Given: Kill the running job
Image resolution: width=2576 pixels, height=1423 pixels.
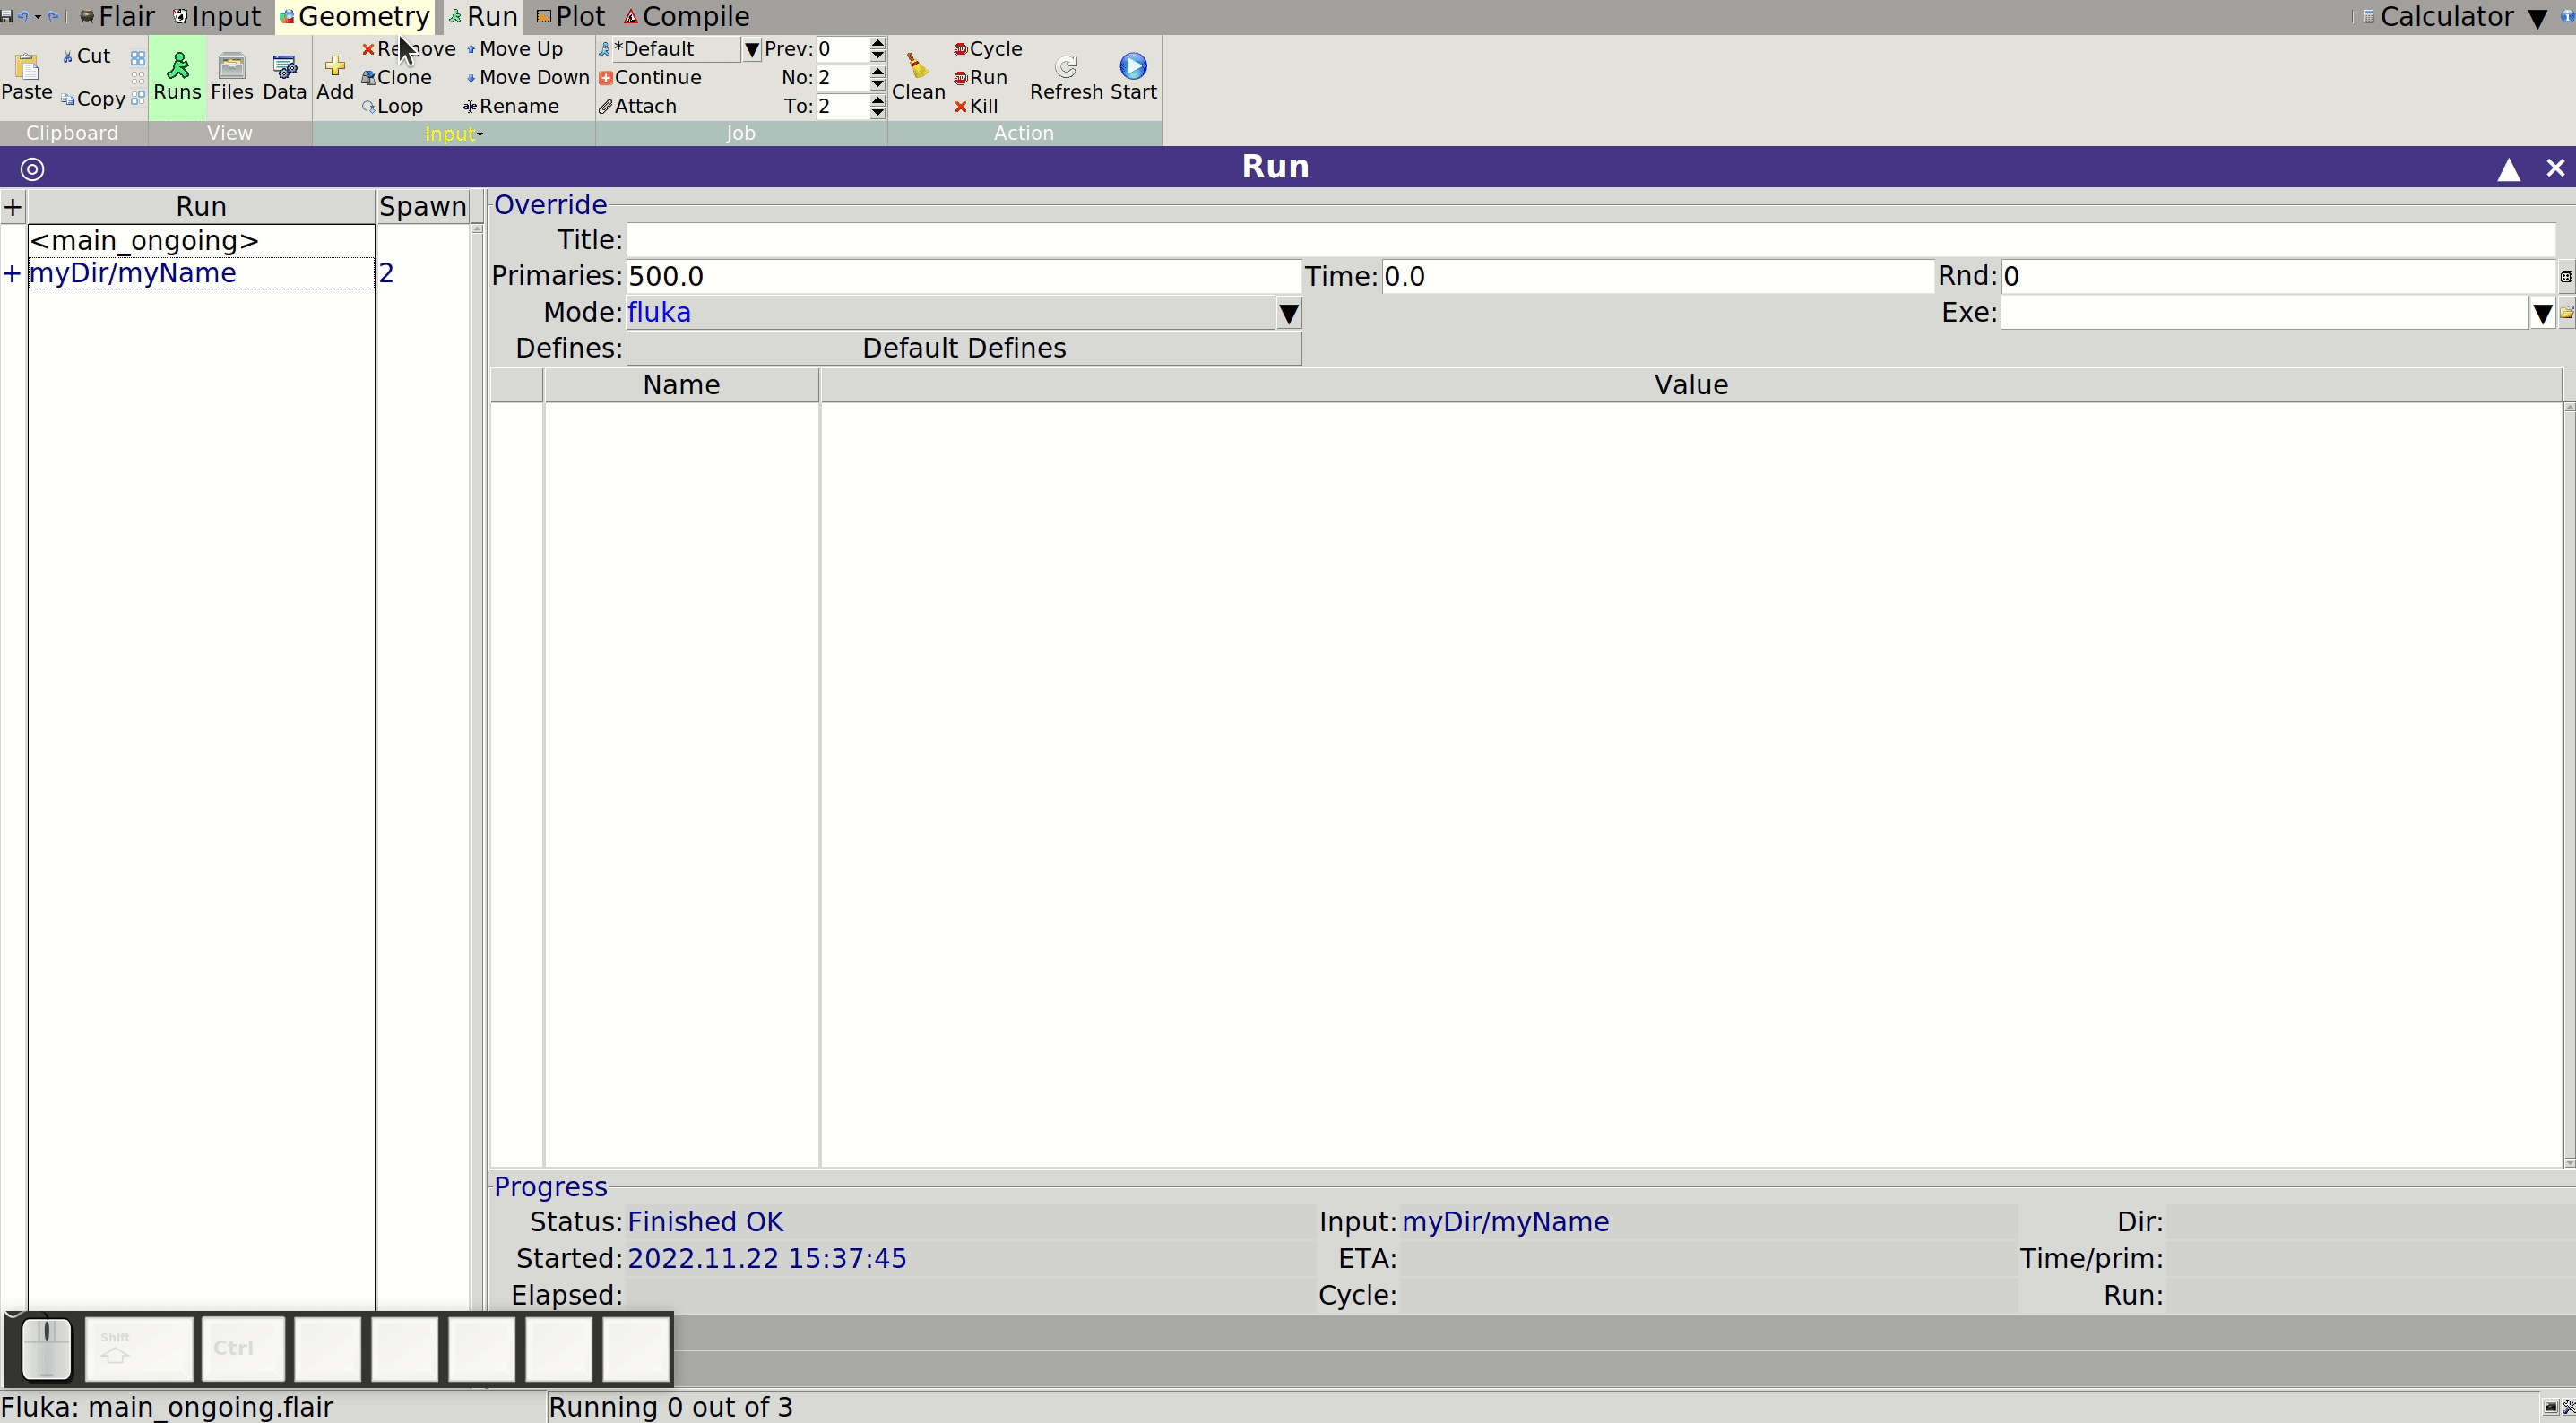Looking at the screenshot, I should [x=976, y=106].
